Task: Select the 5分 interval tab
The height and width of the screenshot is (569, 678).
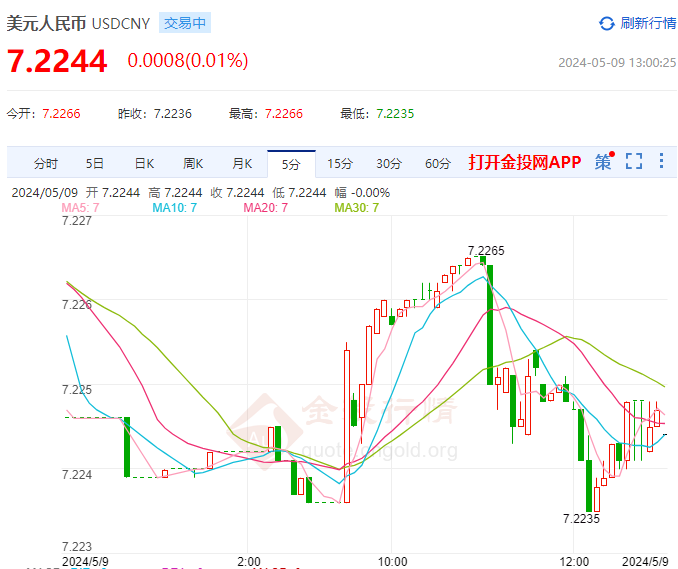Action: tap(291, 163)
